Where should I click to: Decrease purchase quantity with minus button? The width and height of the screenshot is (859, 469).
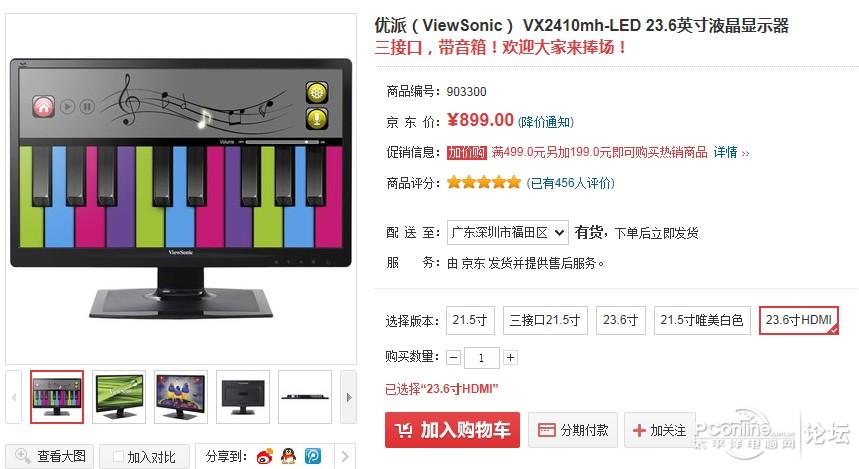(454, 358)
